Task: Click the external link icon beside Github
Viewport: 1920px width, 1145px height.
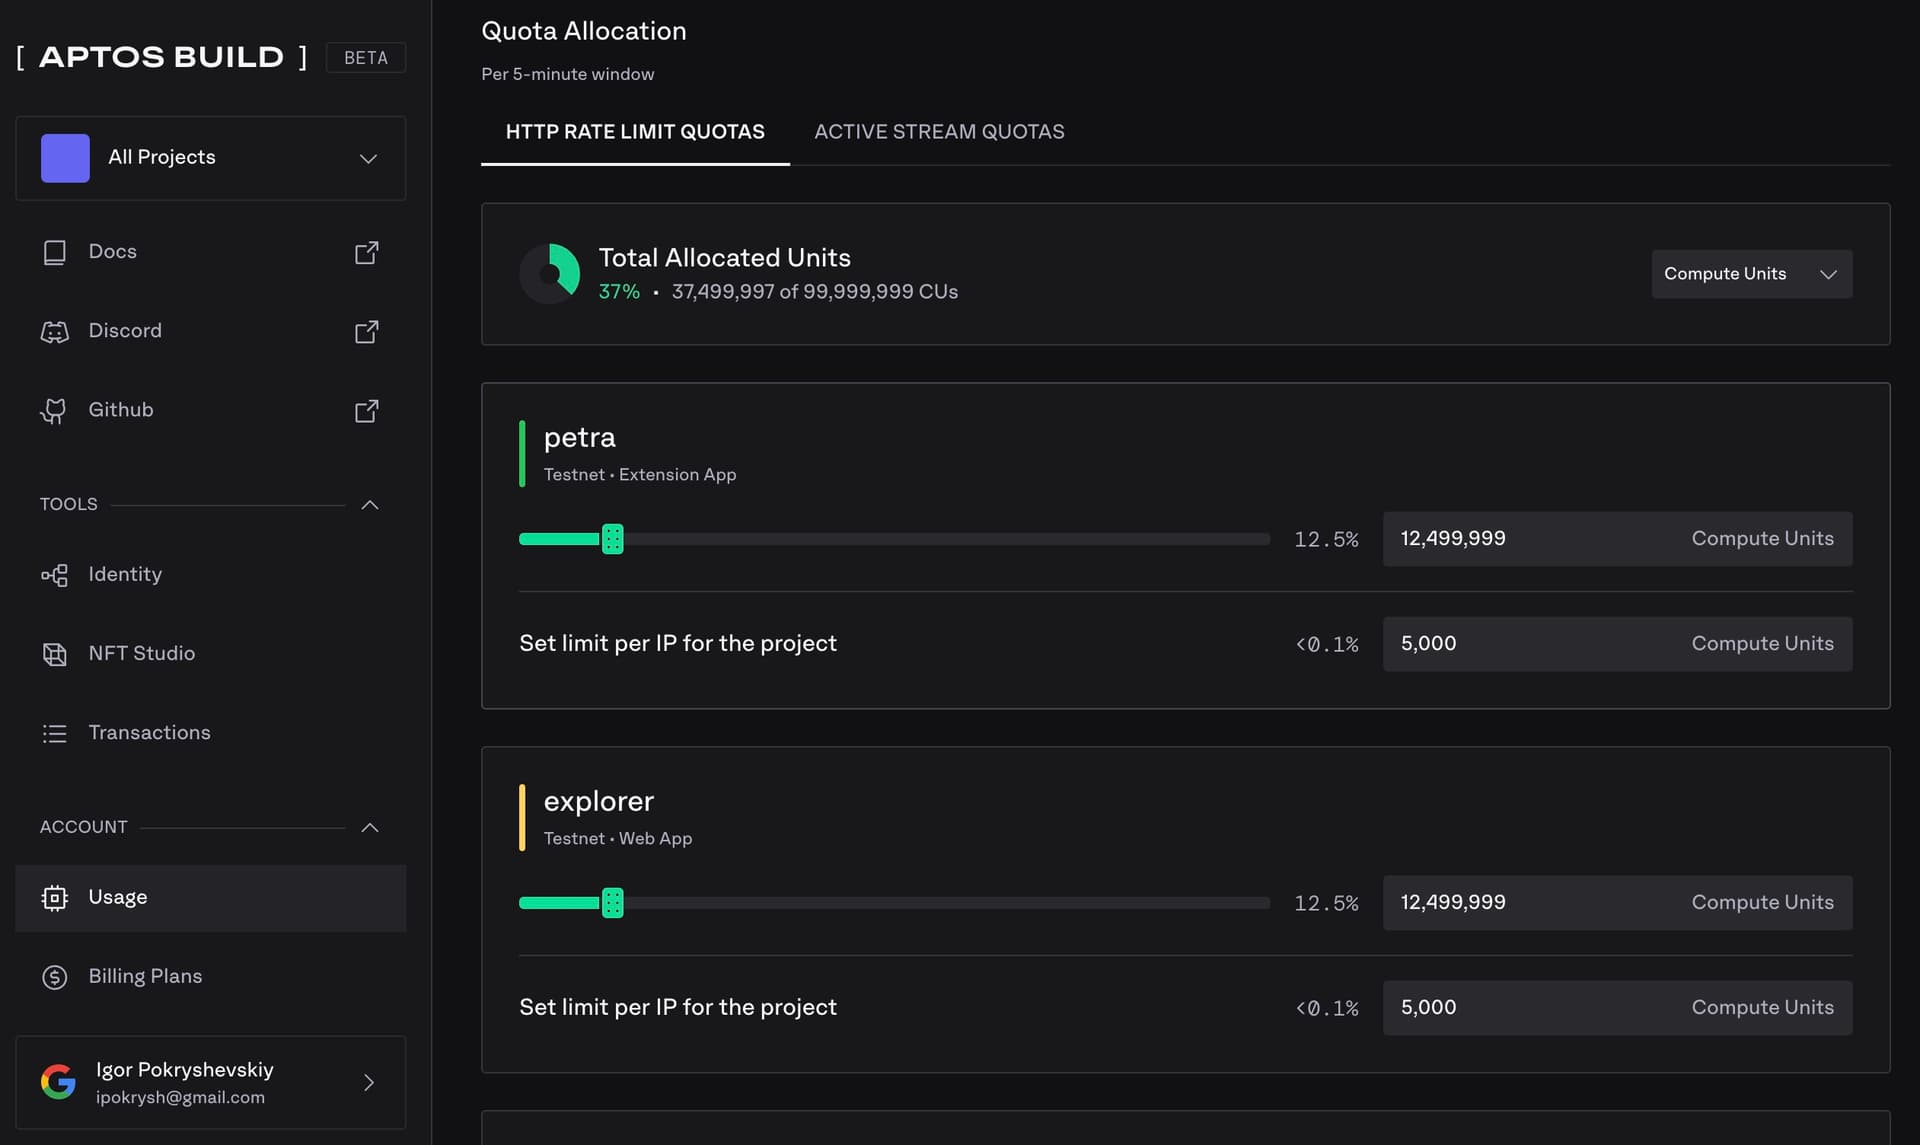Action: [367, 410]
